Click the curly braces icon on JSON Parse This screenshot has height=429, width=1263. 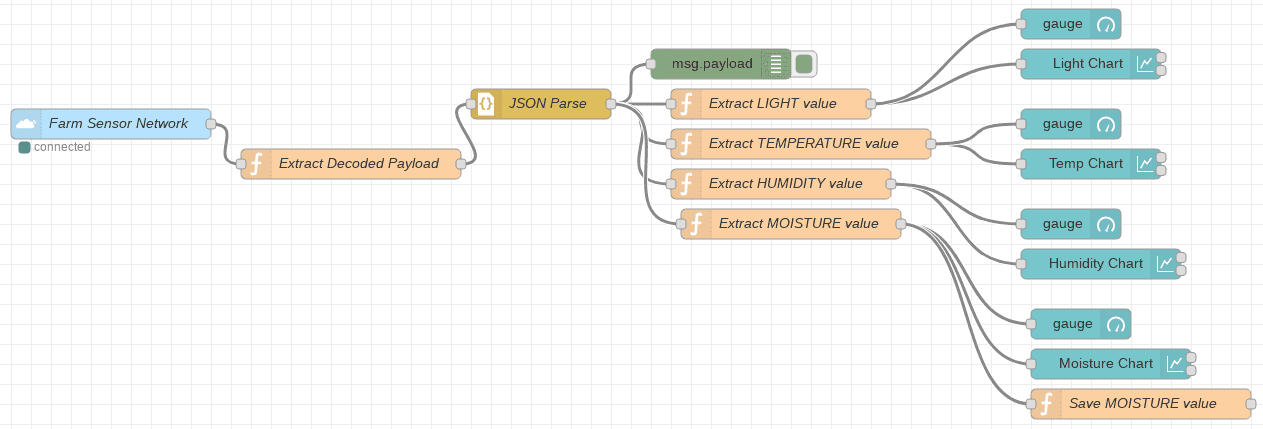[486, 104]
